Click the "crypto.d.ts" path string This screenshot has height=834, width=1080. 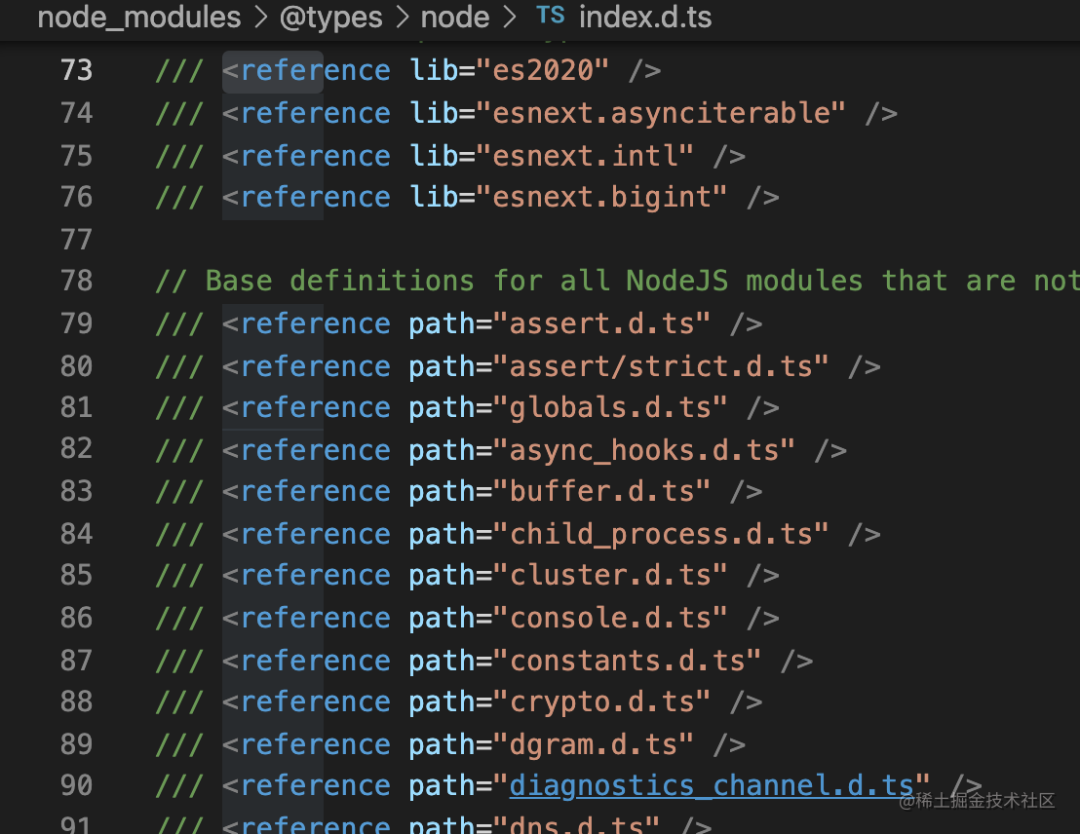(x=601, y=702)
